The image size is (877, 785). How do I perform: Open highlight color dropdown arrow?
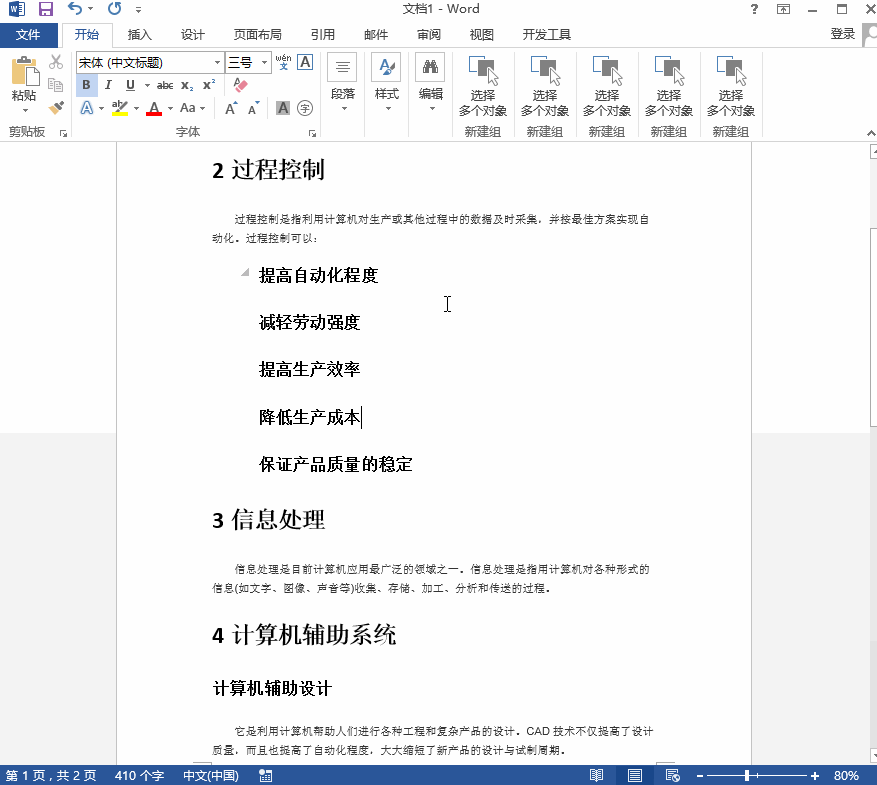click(x=136, y=108)
